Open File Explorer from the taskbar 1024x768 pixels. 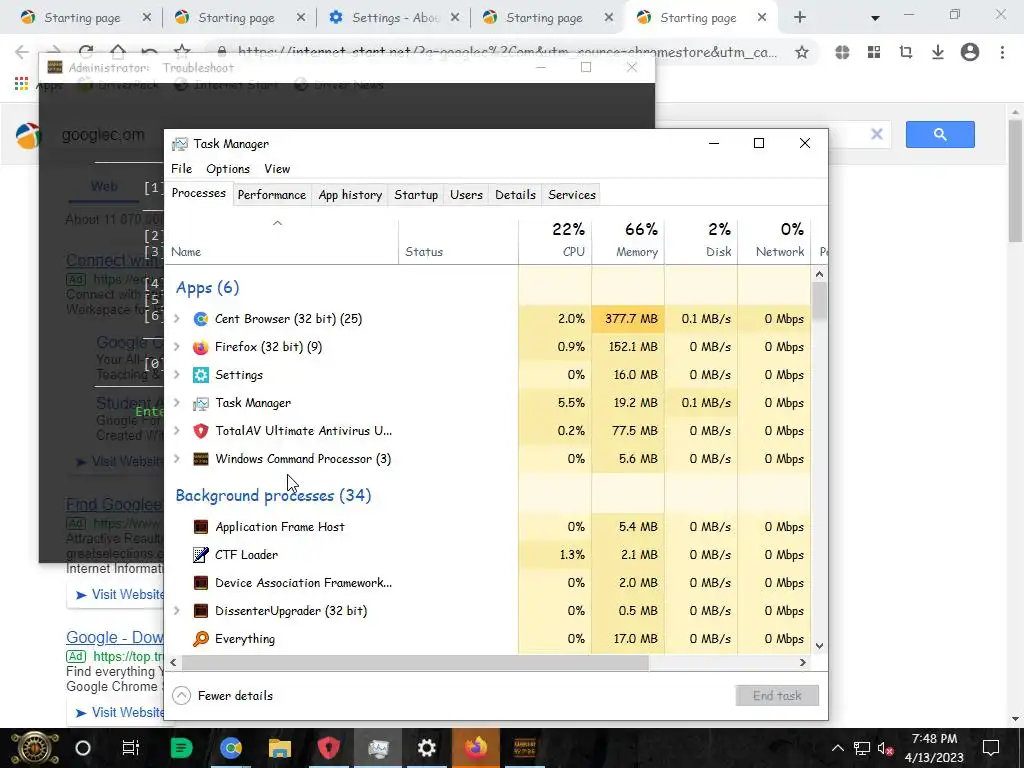click(x=280, y=748)
